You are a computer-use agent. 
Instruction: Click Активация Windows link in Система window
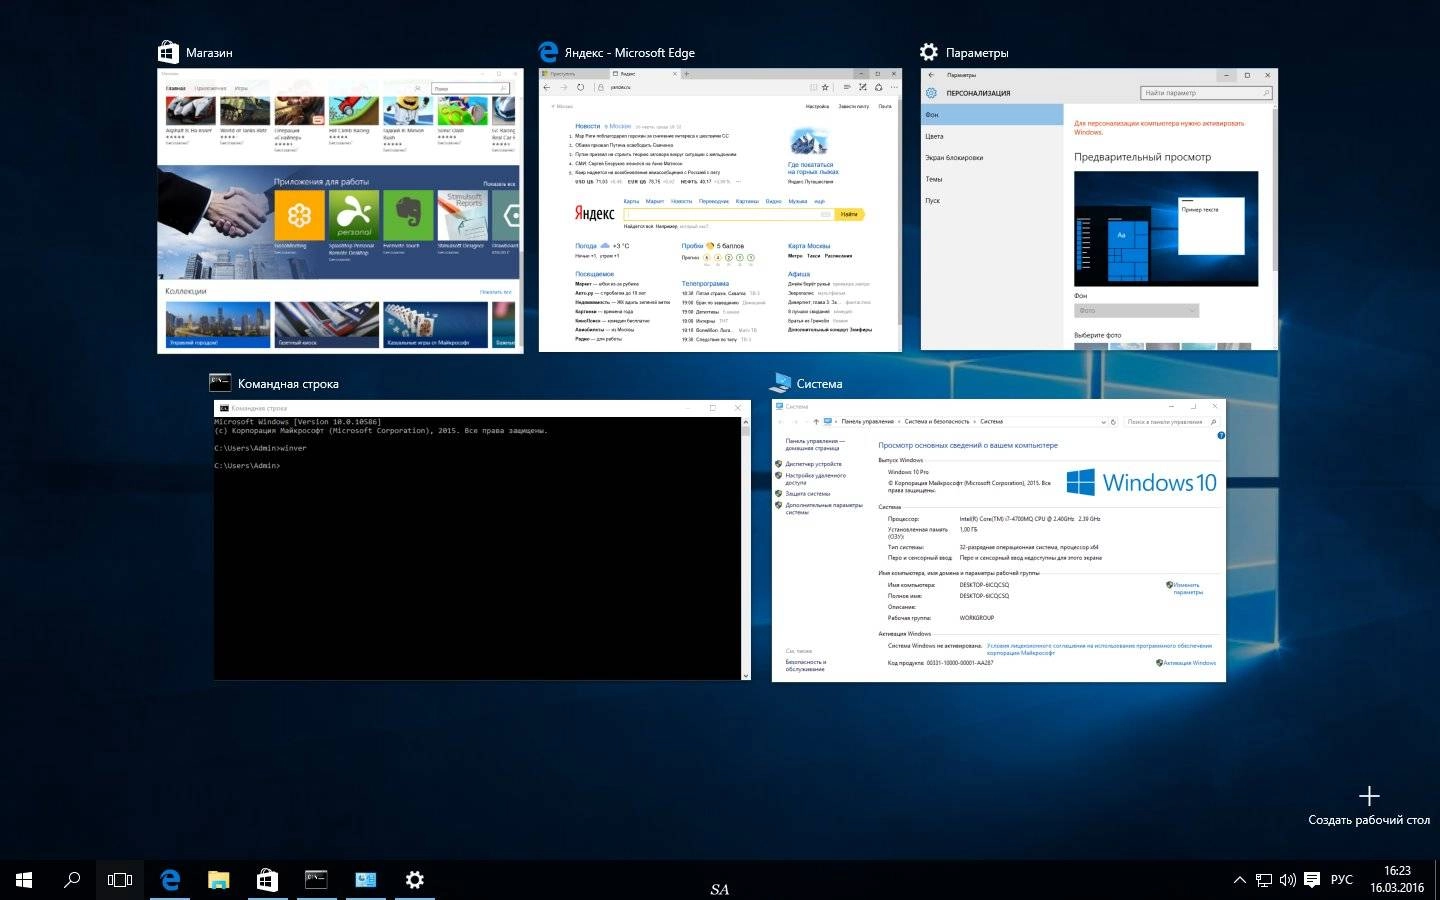(x=1189, y=663)
